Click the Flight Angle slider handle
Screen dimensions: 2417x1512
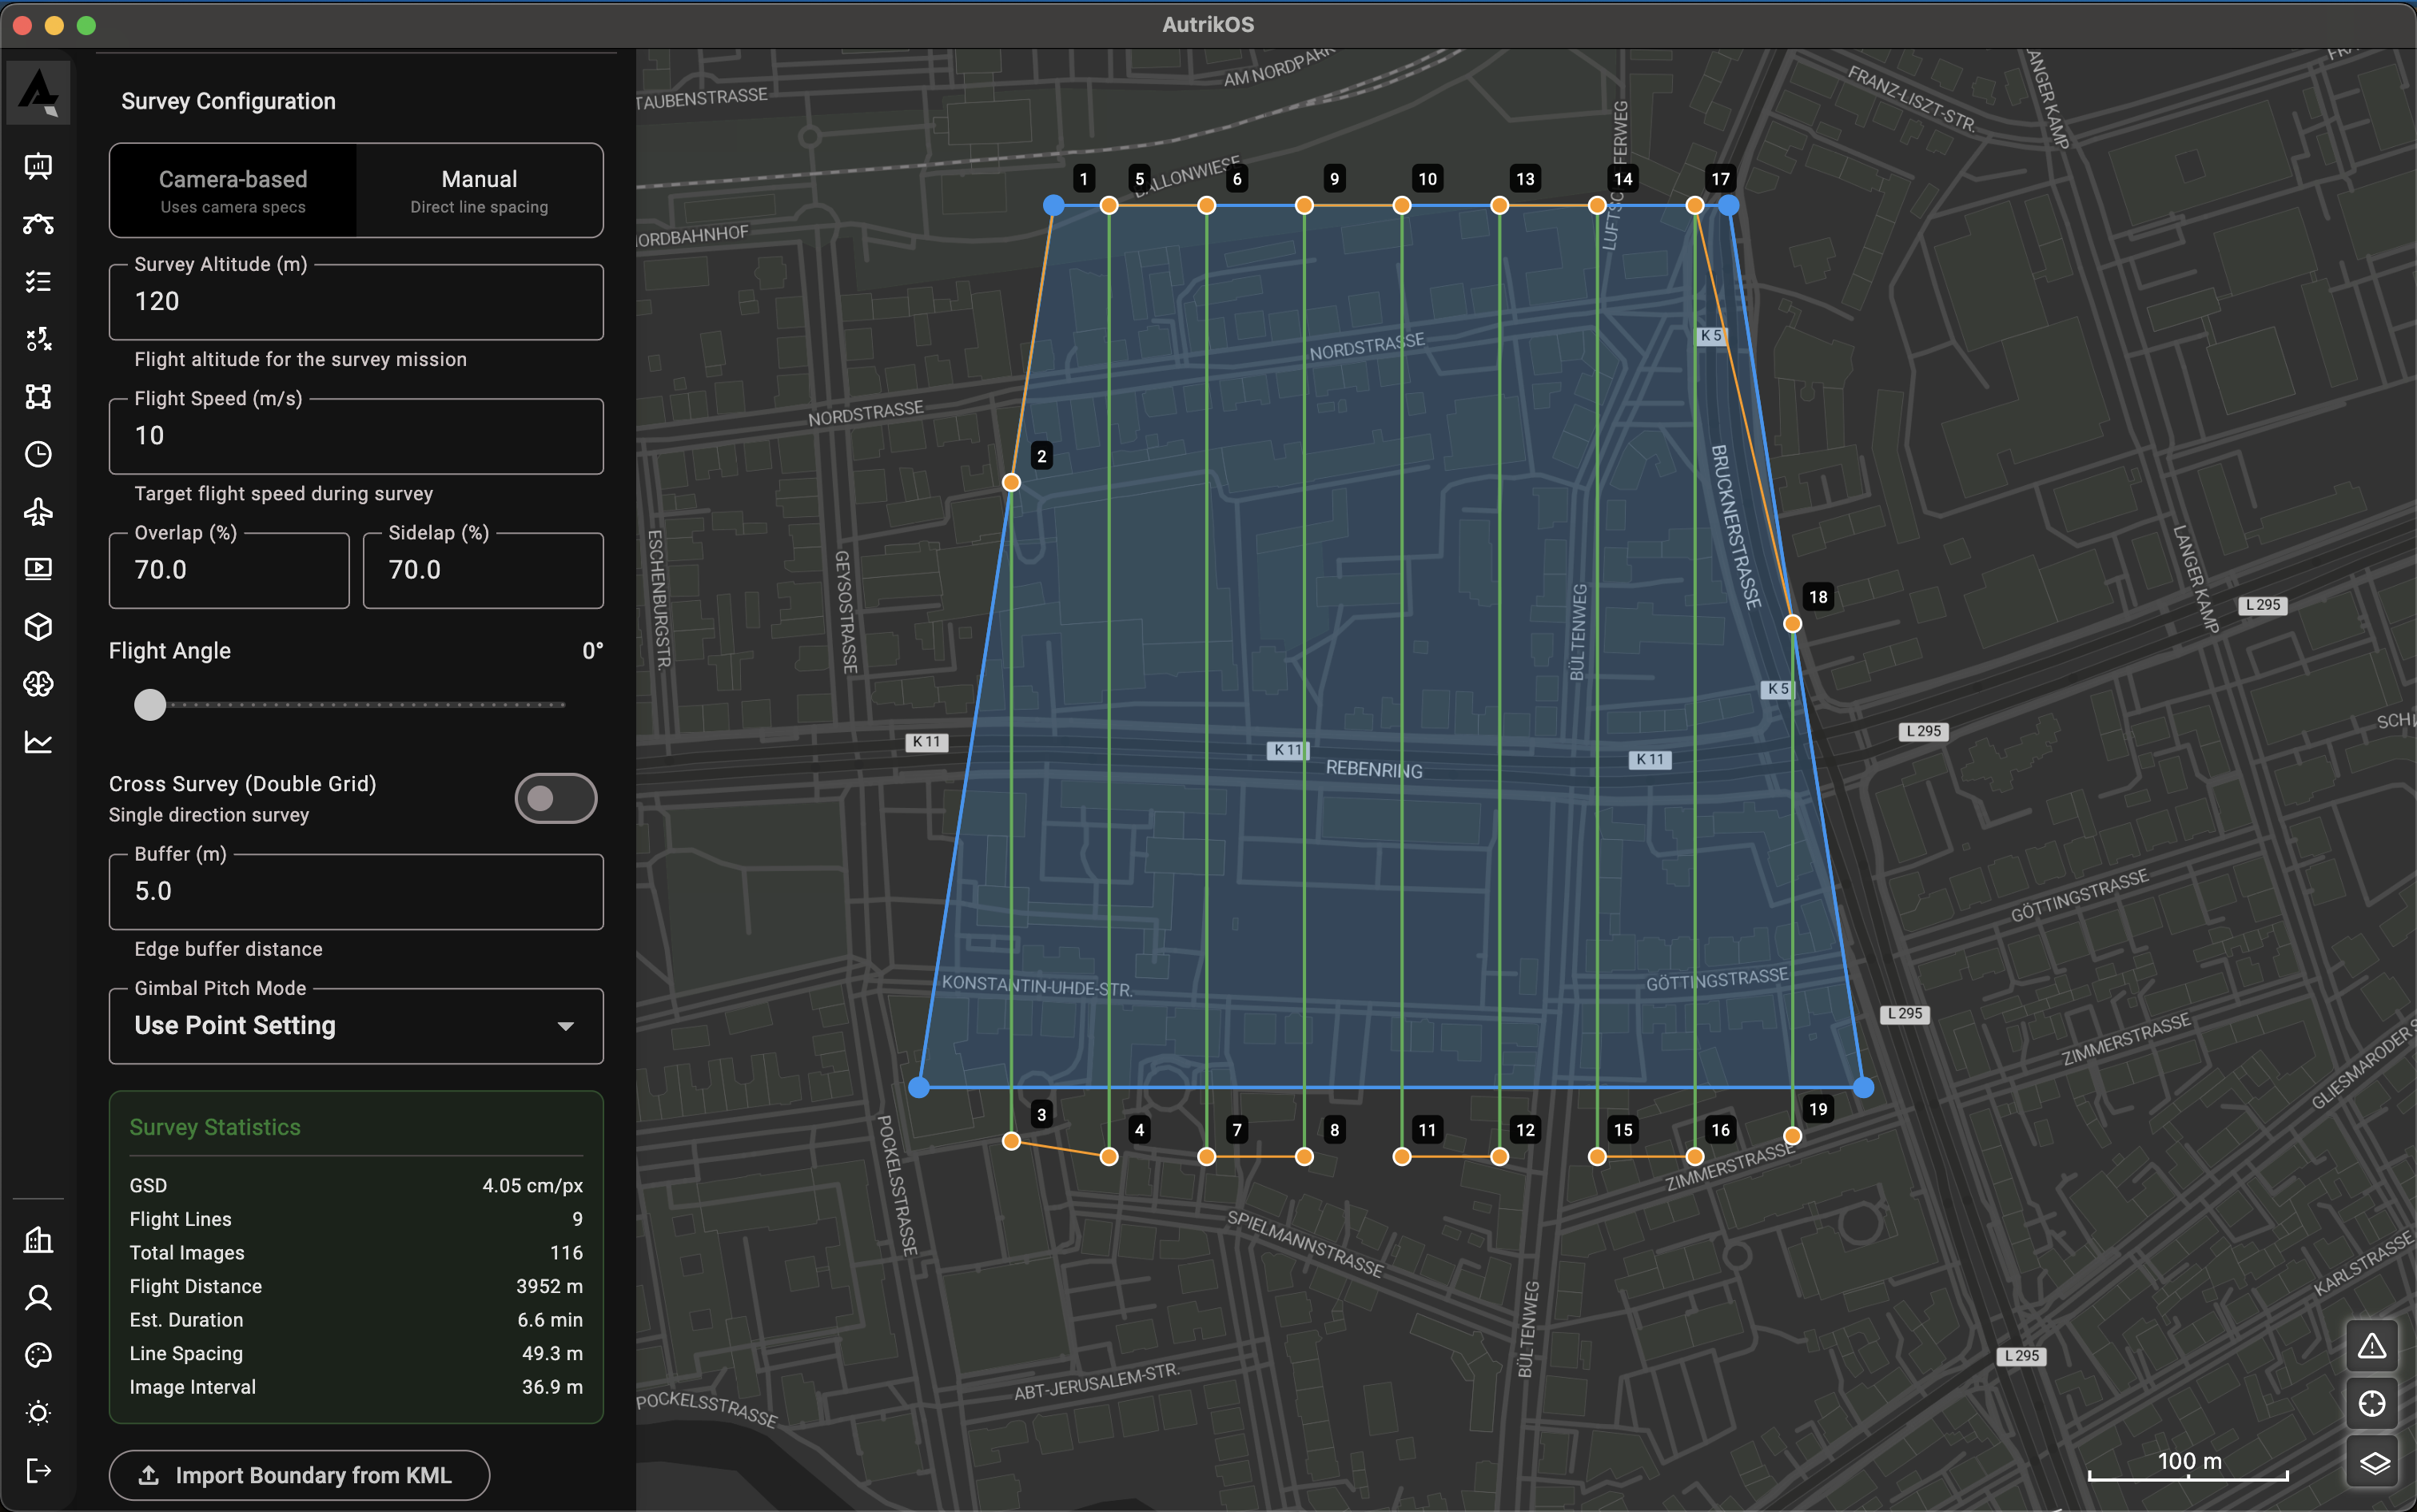click(x=150, y=705)
